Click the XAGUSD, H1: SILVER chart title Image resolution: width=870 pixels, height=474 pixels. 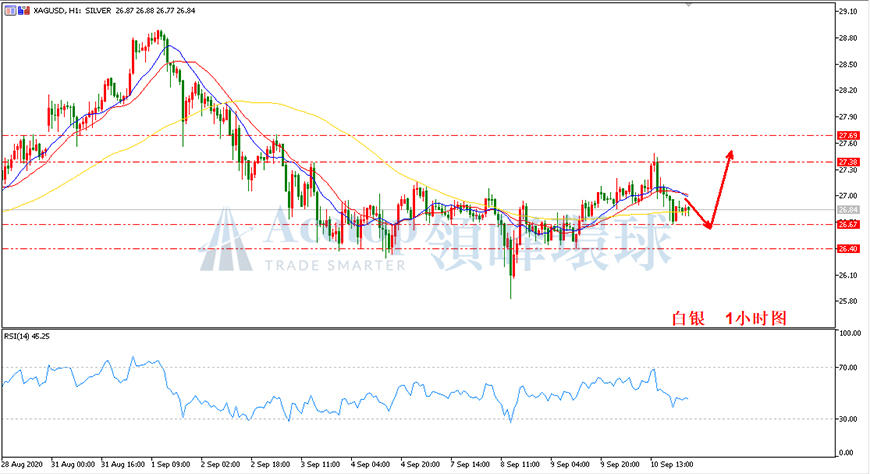[x=72, y=11]
